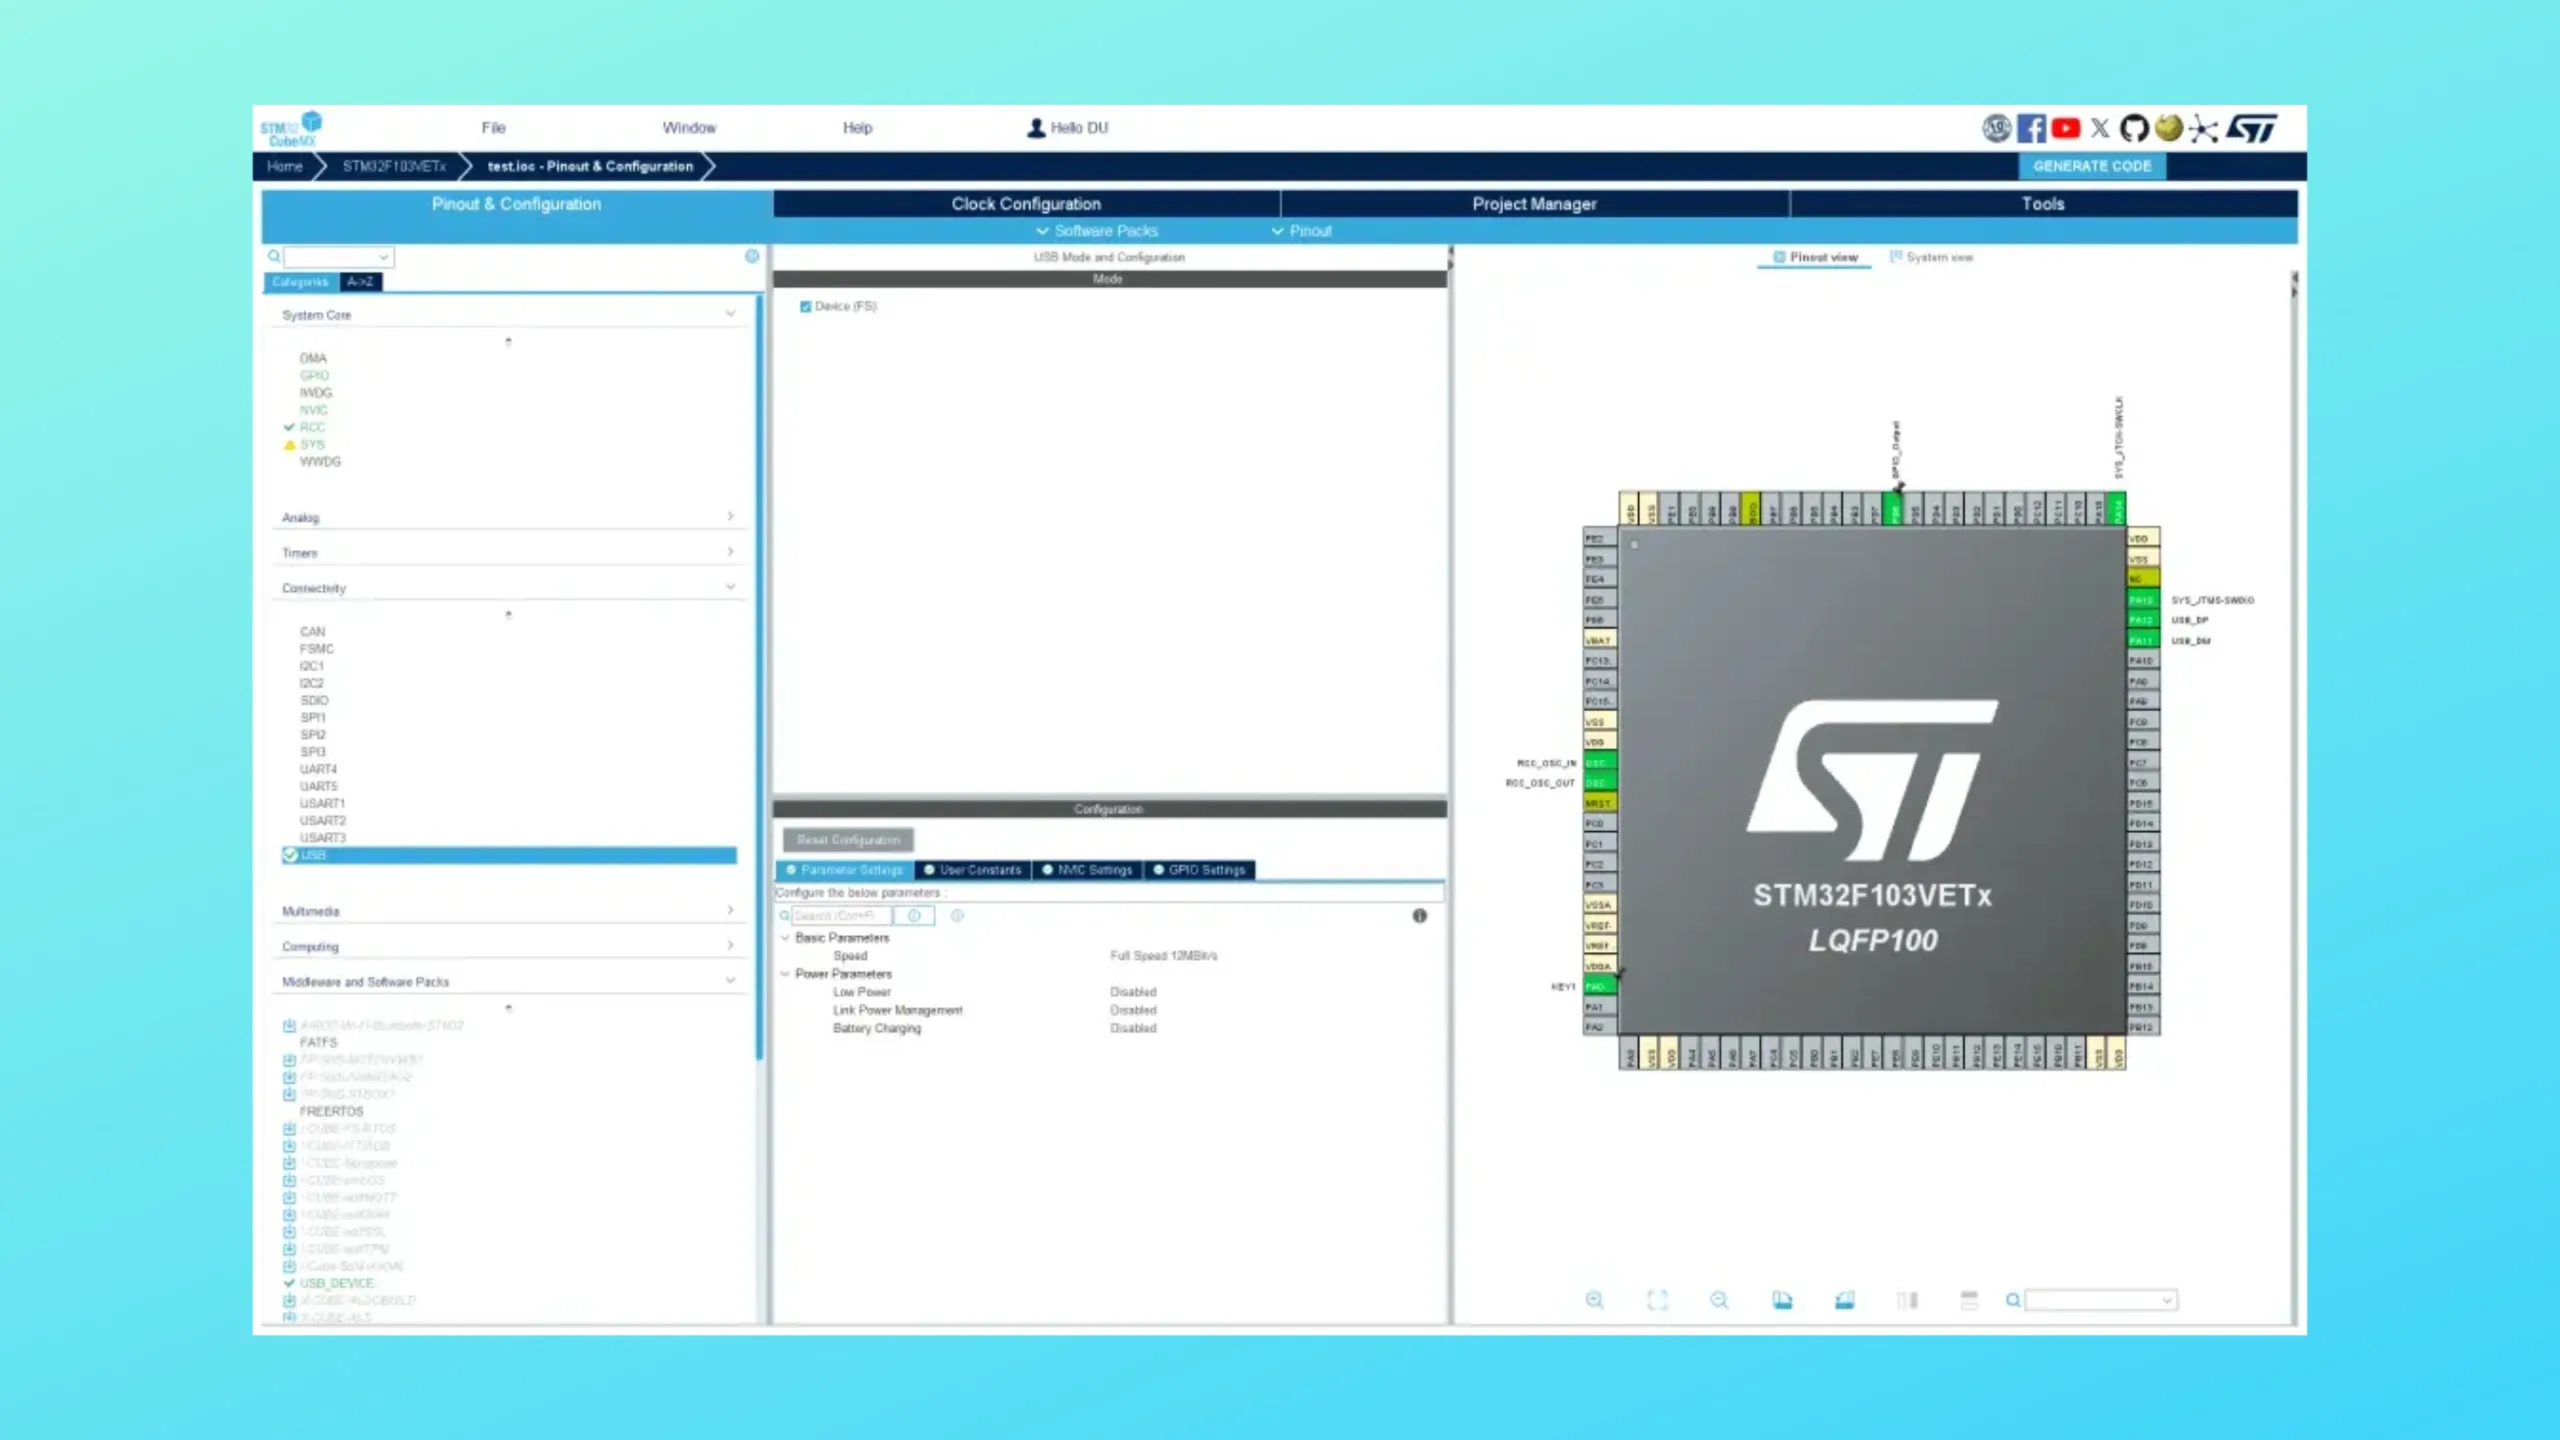Expand the Computing category

point(730,946)
